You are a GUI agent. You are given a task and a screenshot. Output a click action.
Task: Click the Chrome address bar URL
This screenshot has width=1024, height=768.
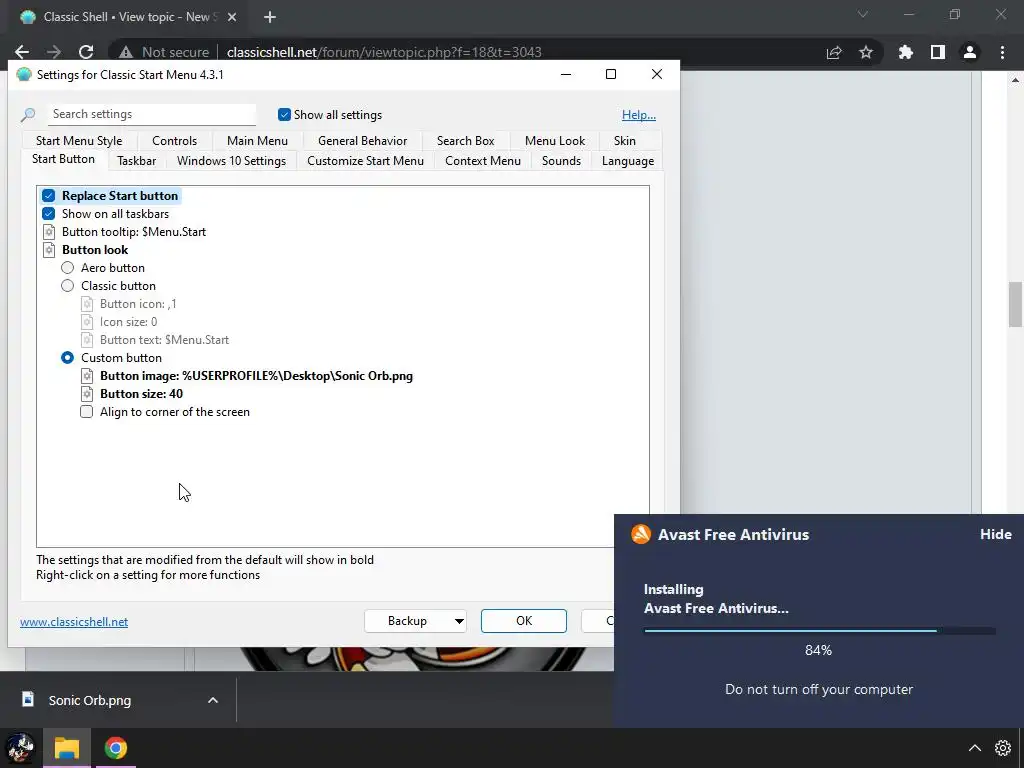[x=384, y=52]
